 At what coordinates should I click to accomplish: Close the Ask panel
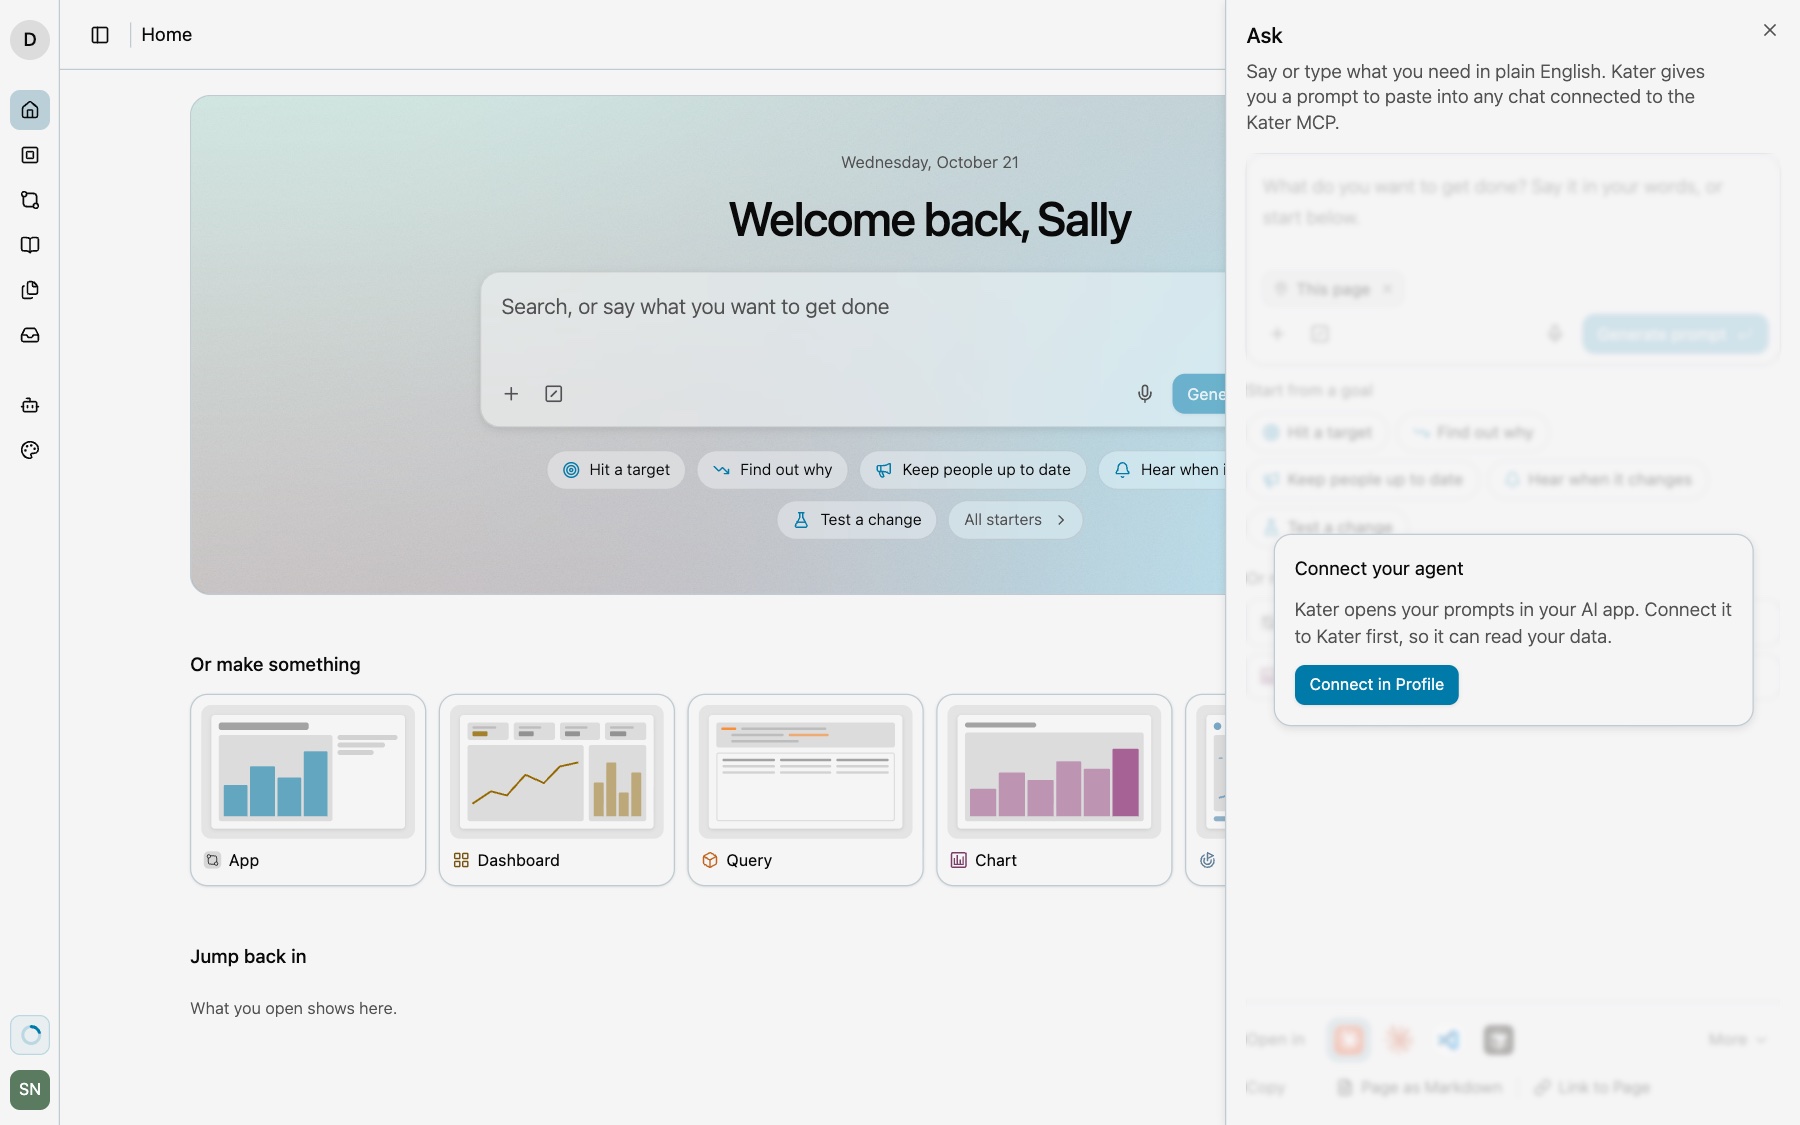tap(1770, 30)
